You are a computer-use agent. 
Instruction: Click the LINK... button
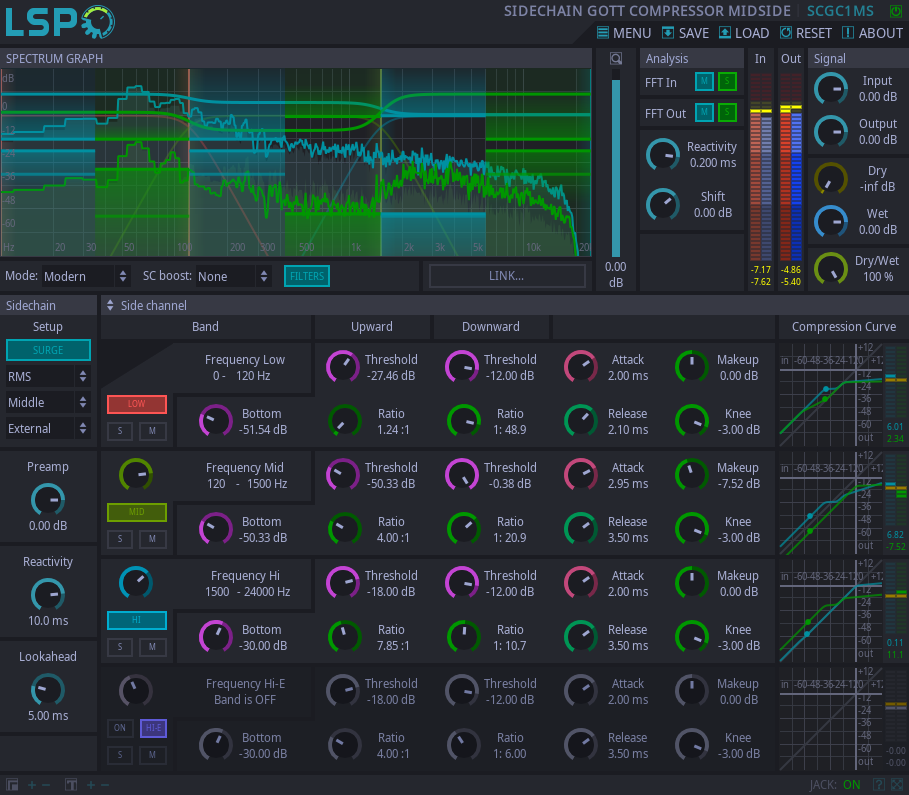(507, 276)
